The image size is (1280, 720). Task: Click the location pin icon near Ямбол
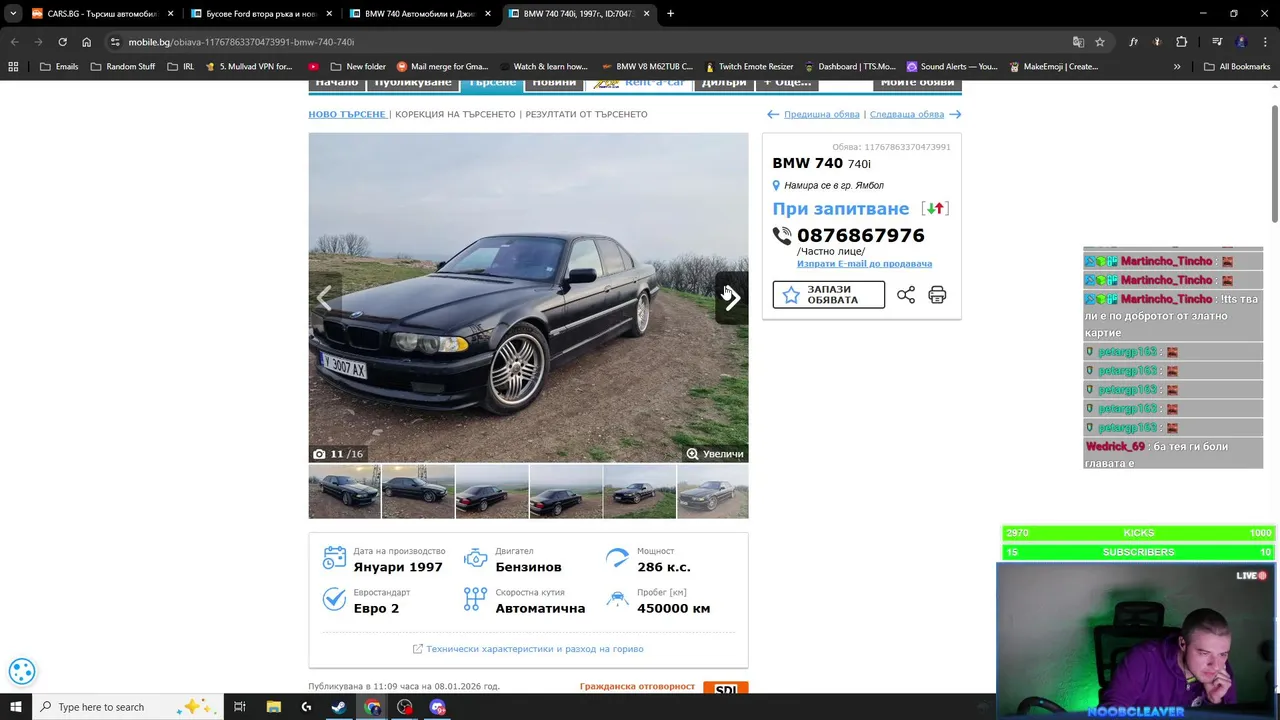[776, 185]
